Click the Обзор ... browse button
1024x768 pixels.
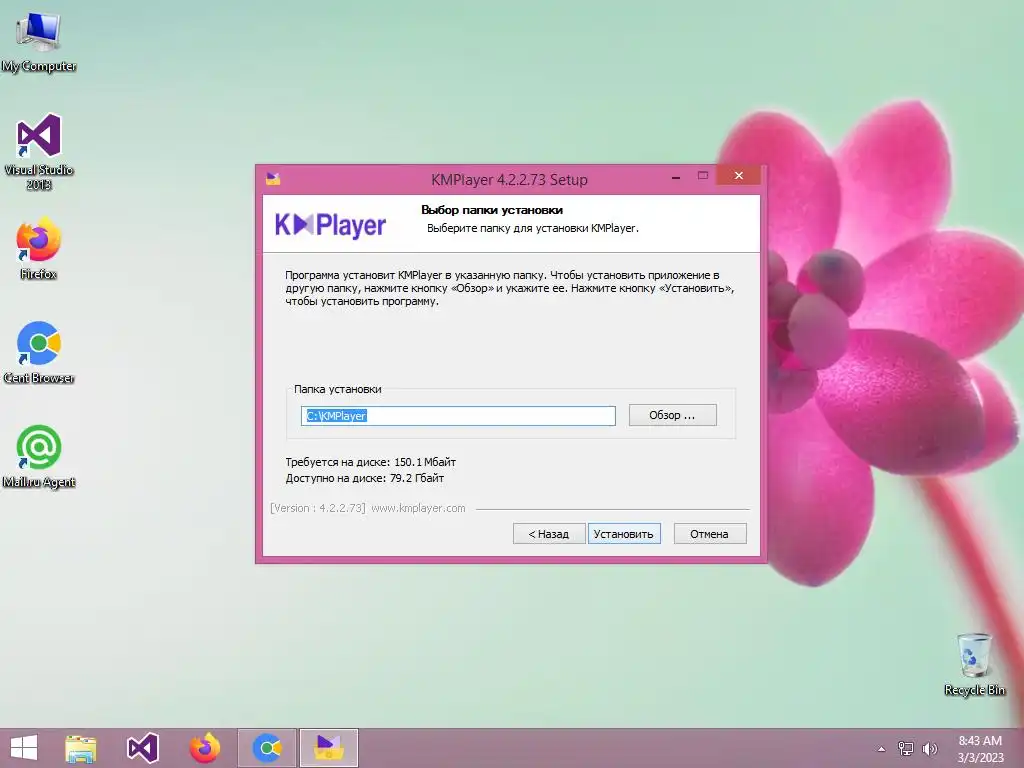pos(673,415)
